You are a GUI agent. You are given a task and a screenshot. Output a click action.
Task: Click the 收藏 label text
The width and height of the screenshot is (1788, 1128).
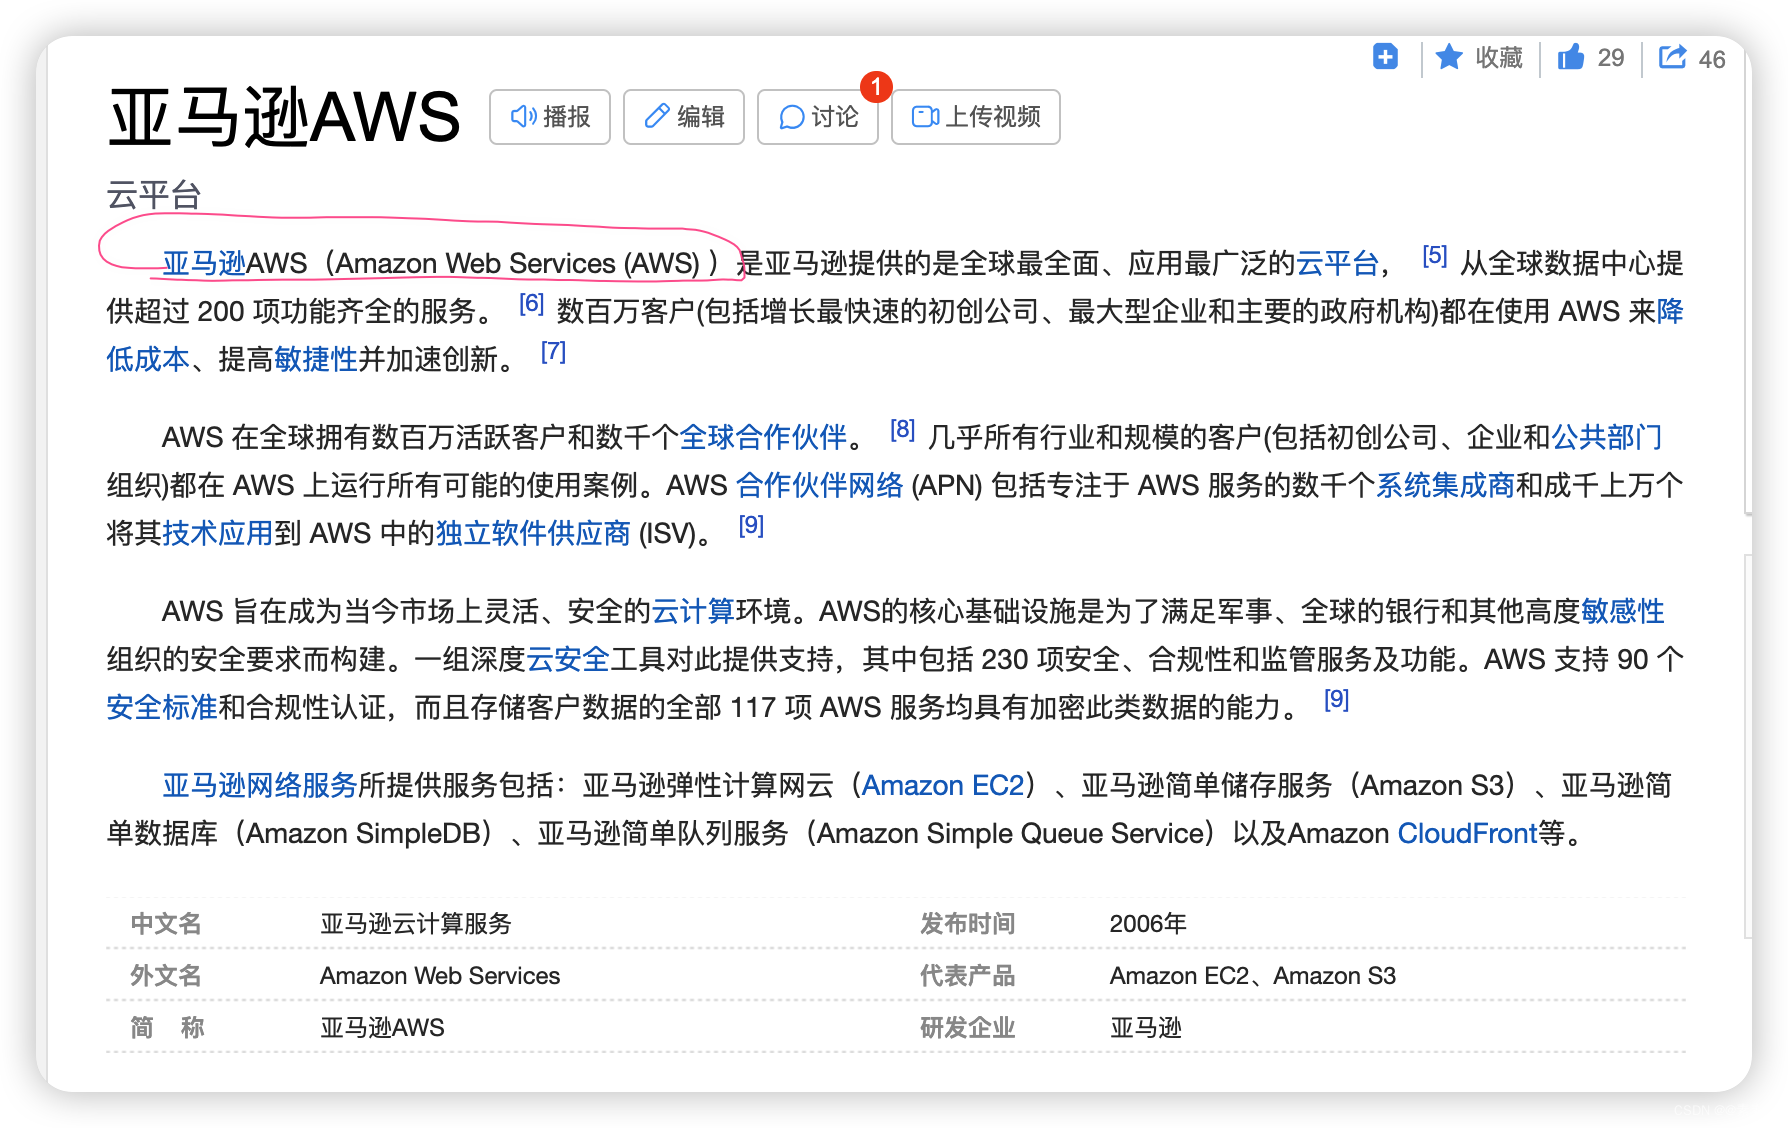tap(1499, 58)
